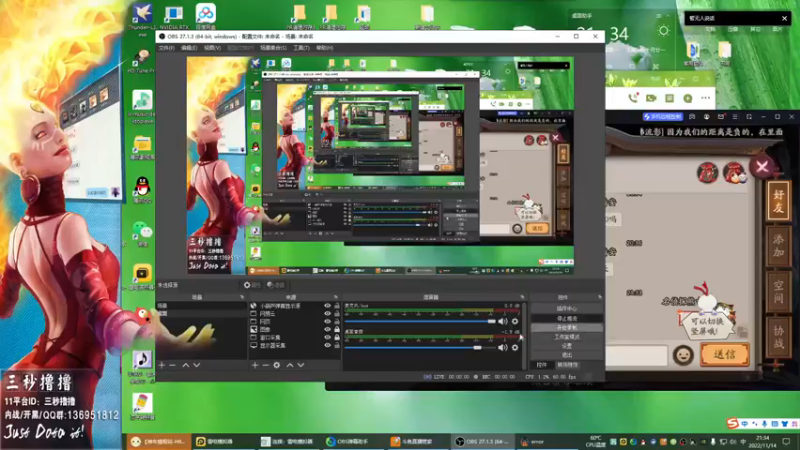Click the 麦克风/Aux volume slider
The height and width of the screenshot is (450, 800).
[420, 321]
